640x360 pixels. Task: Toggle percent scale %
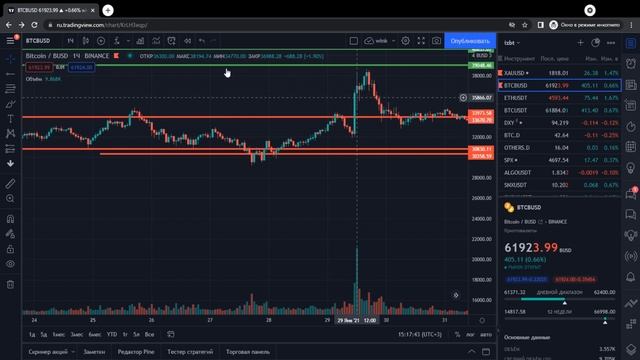click(458, 334)
